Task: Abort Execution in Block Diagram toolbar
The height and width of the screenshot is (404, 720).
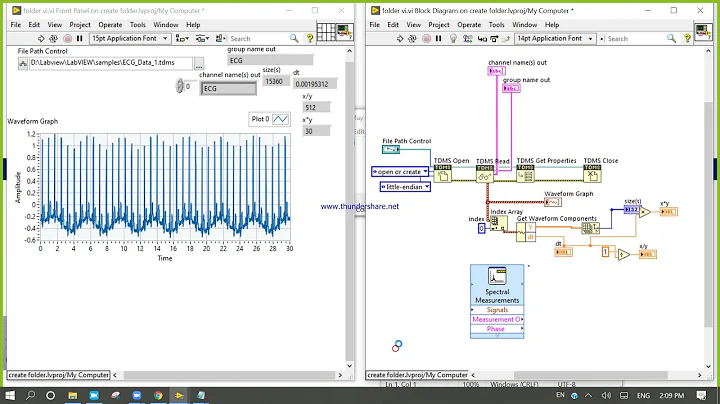Action: tap(426, 39)
